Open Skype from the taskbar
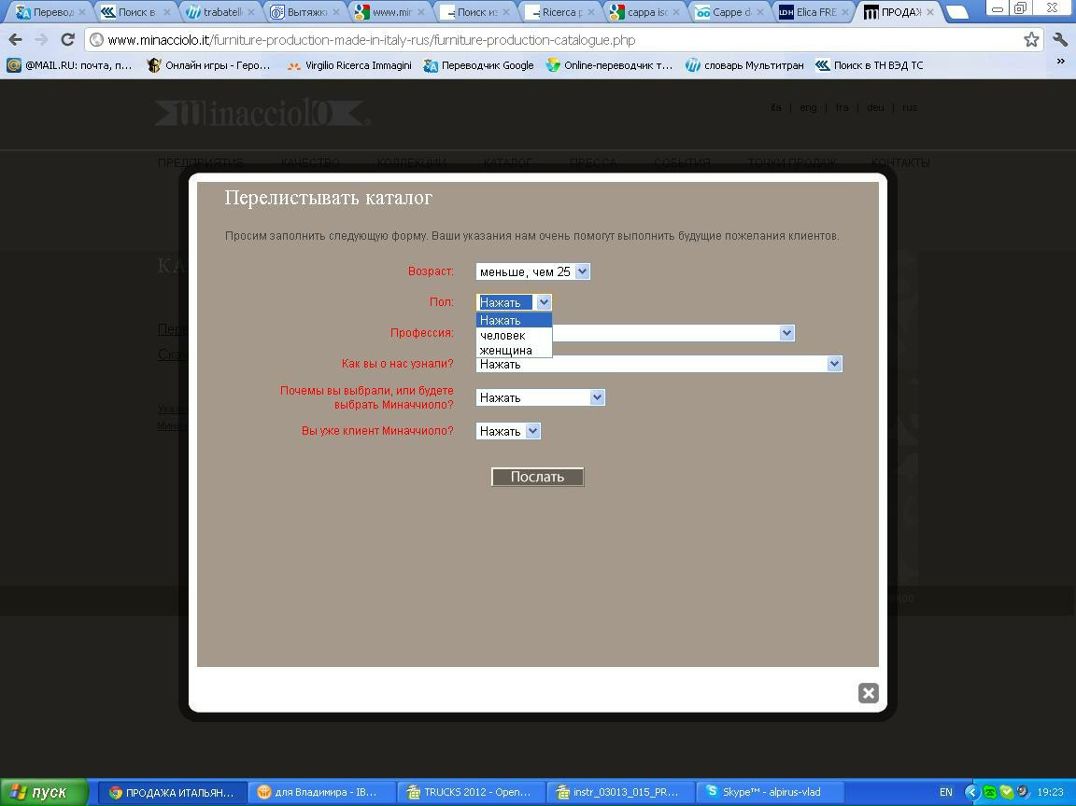 (x=770, y=792)
